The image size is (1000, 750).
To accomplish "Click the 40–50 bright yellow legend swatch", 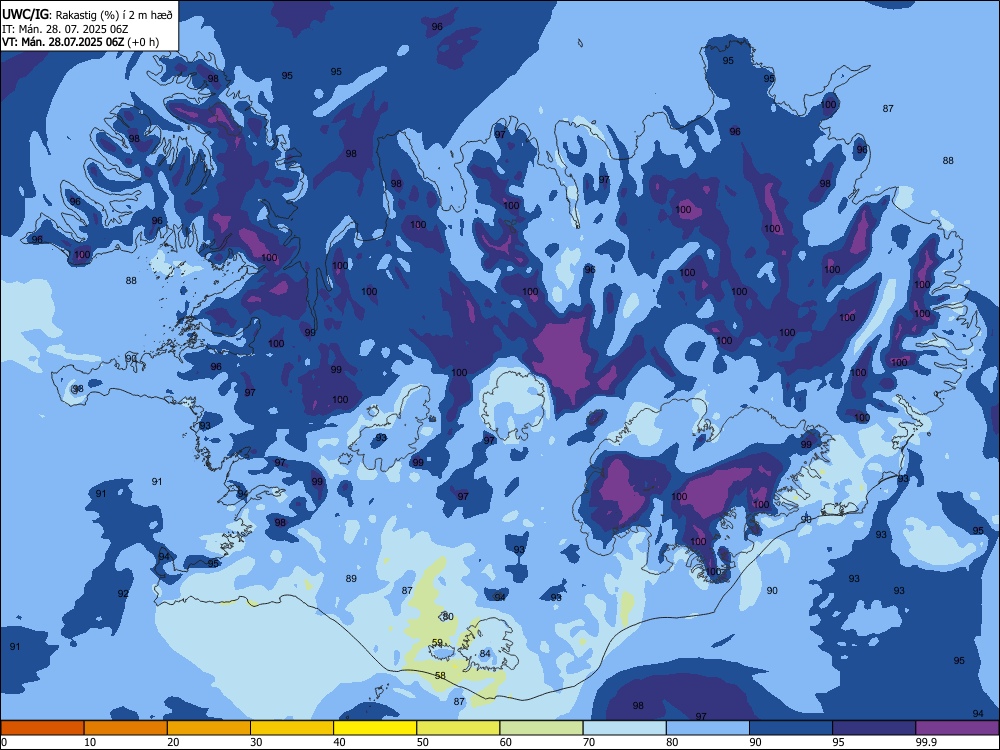I will point(375,728).
